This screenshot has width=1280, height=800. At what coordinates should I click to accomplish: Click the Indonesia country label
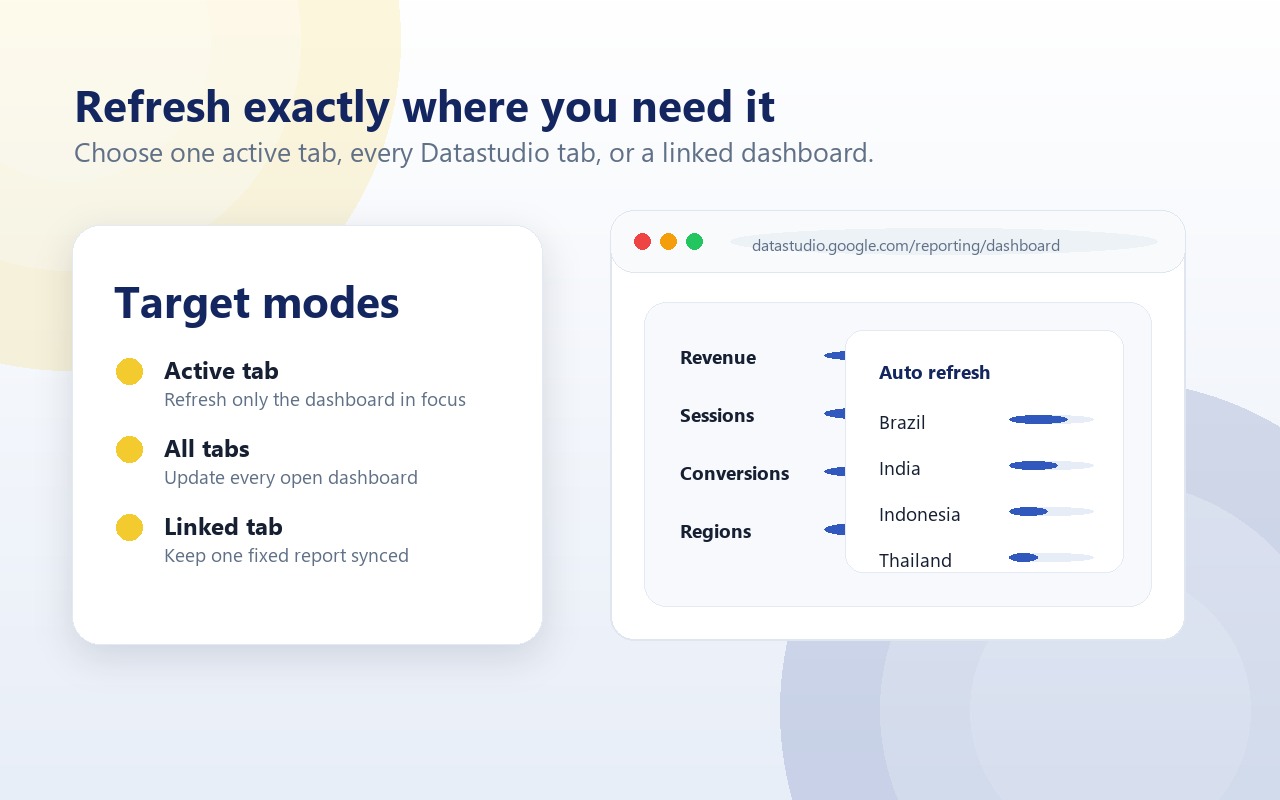click(919, 515)
